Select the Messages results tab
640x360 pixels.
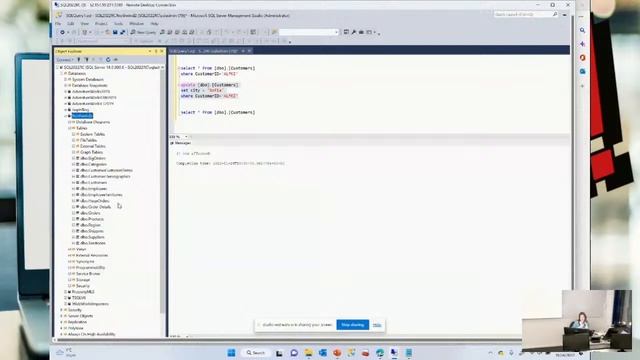(x=181, y=143)
